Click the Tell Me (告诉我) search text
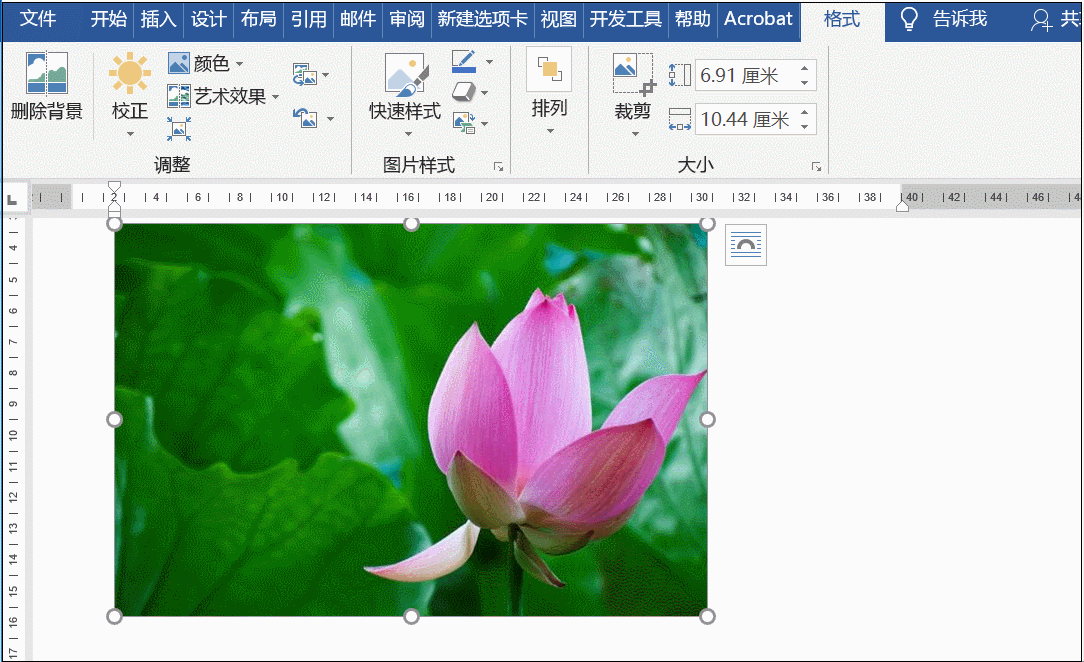1084x662 pixels. (960, 19)
